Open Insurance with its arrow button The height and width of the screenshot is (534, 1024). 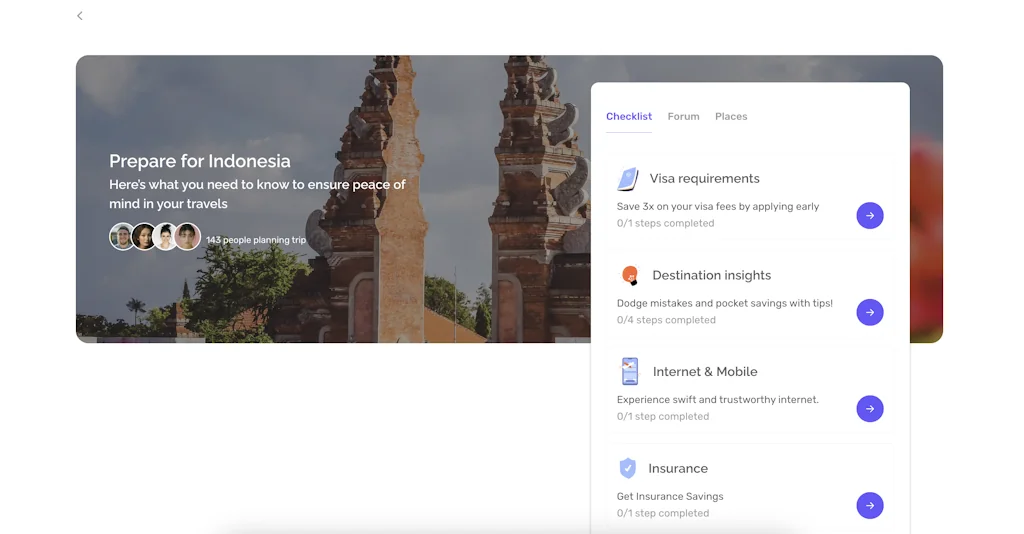click(x=869, y=505)
